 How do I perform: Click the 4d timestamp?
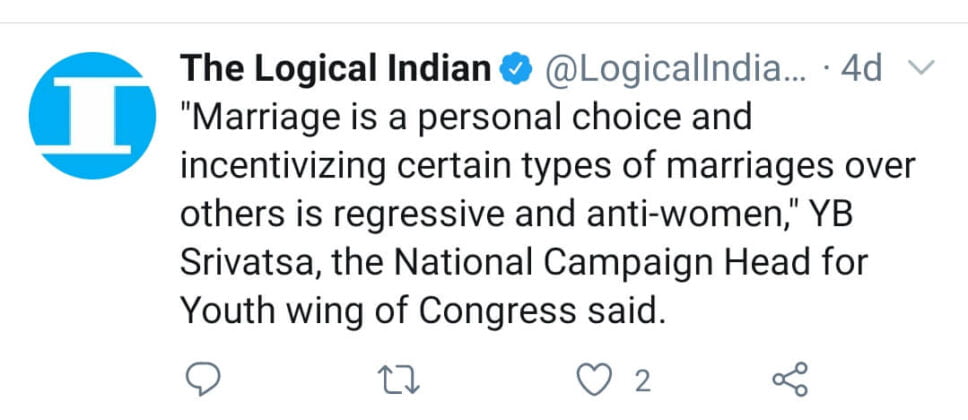point(860,69)
